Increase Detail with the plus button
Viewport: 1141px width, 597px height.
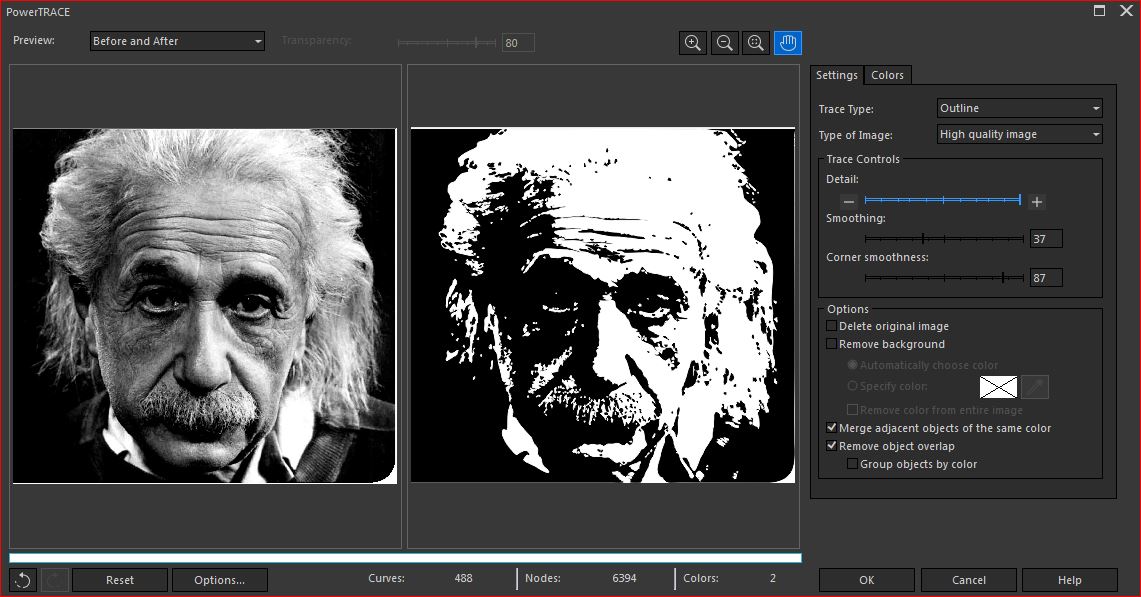pyautogui.click(x=1037, y=202)
